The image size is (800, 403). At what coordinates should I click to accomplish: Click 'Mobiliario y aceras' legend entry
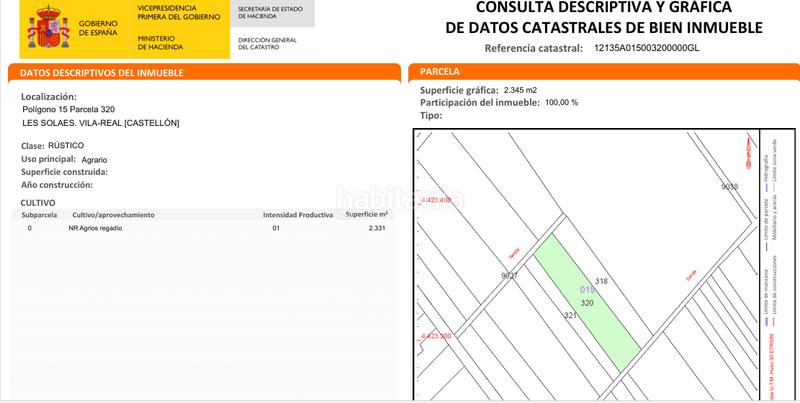pyautogui.click(x=774, y=218)
